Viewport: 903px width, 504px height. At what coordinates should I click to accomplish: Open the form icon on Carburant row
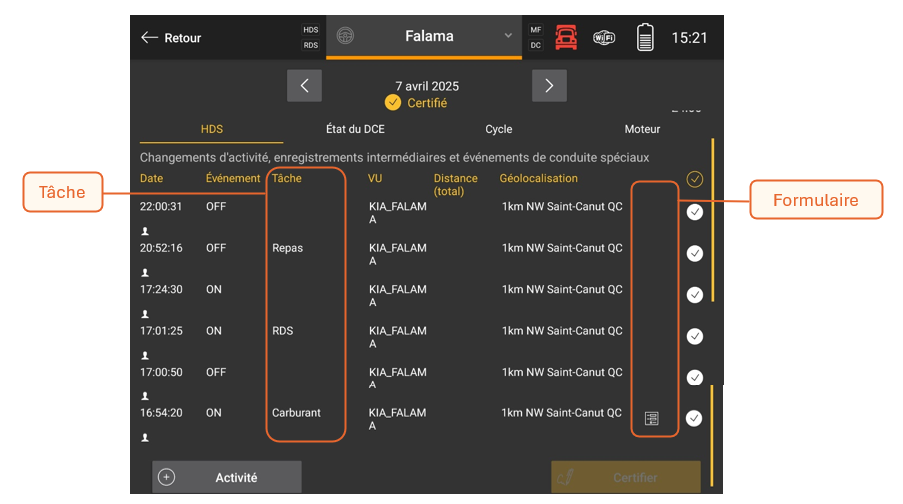click(x=652, y=418)
